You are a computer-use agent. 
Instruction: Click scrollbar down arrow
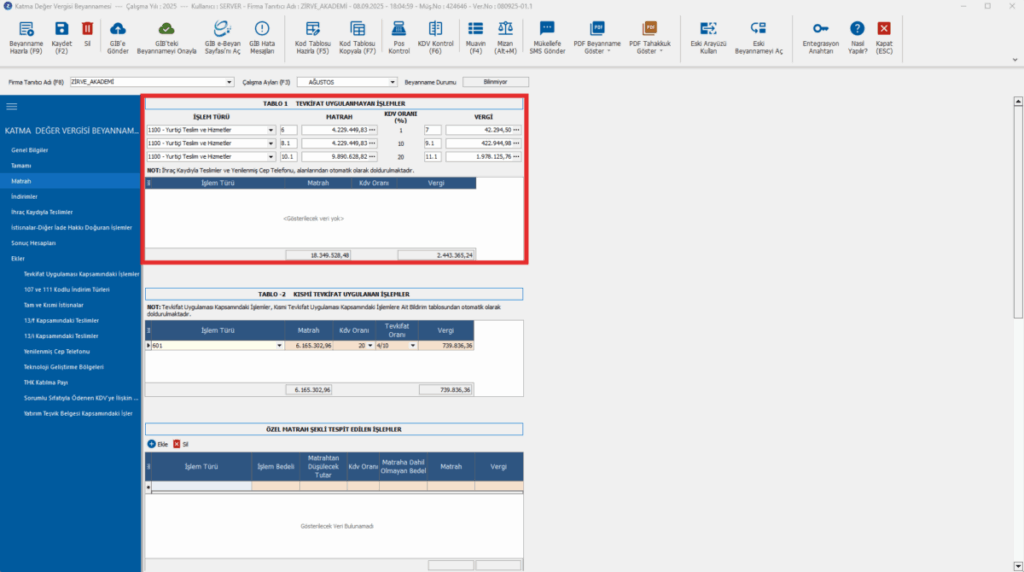1018,567
